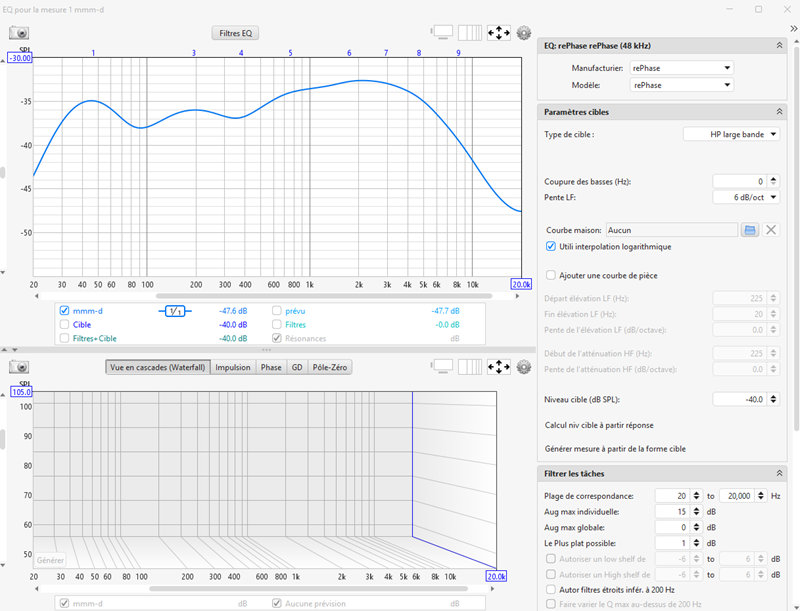Image resolution: width=800 pixels, height=611 pixels.
Task: Capture the waterfall graph with the camera icon
Action: click(19, 367)
